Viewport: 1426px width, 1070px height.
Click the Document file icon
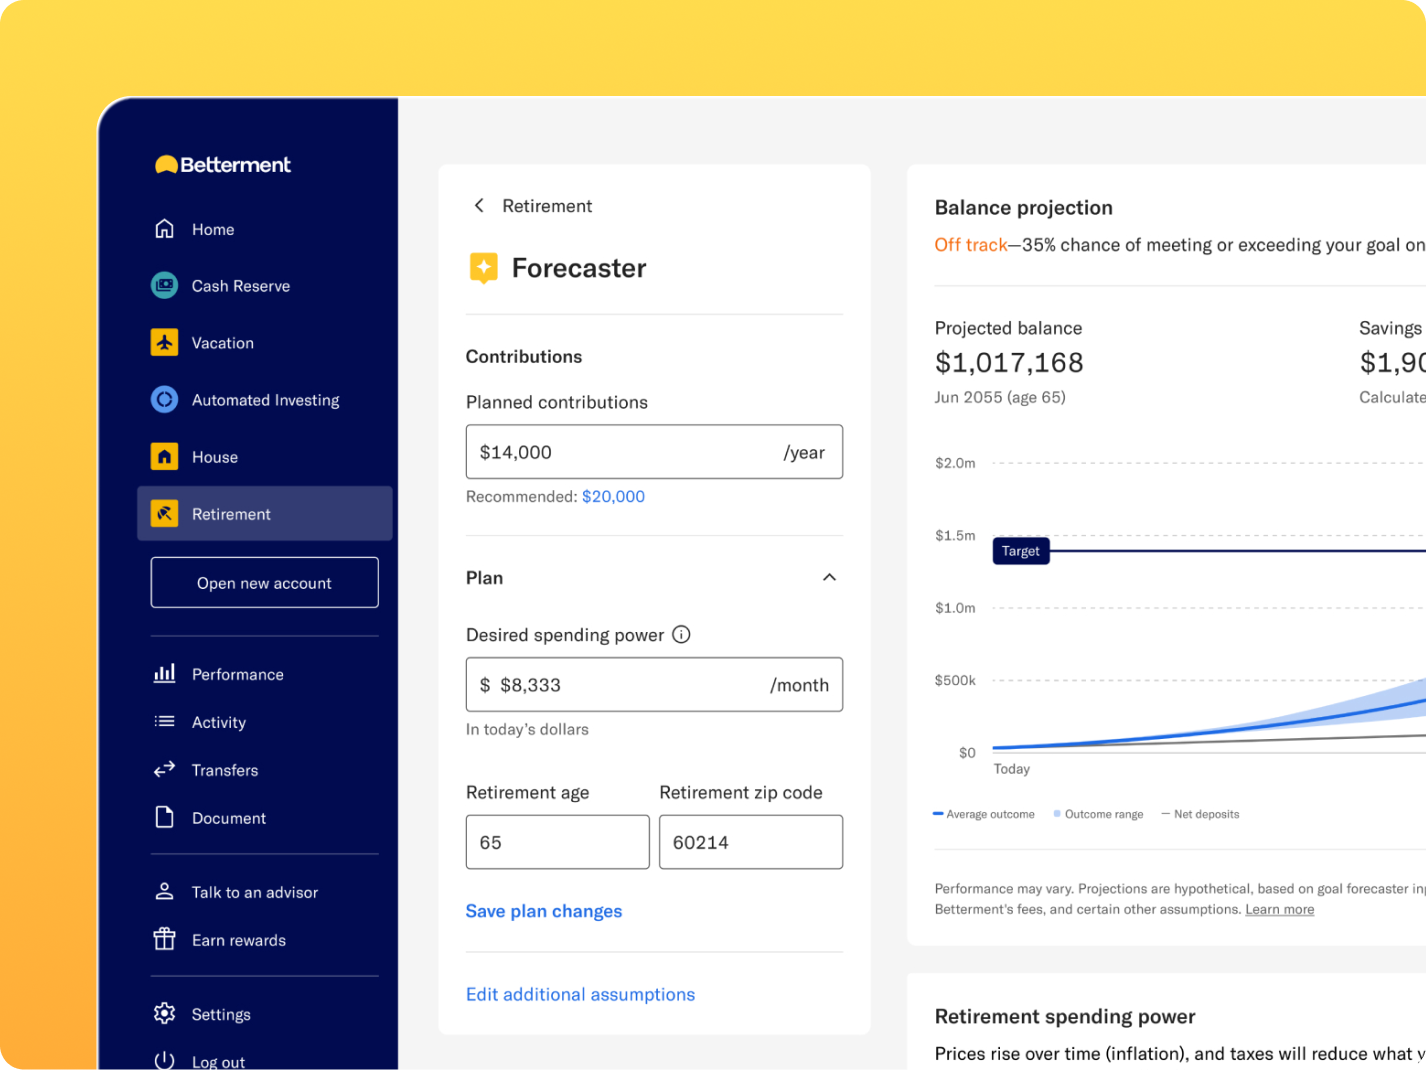click(164, 818)
